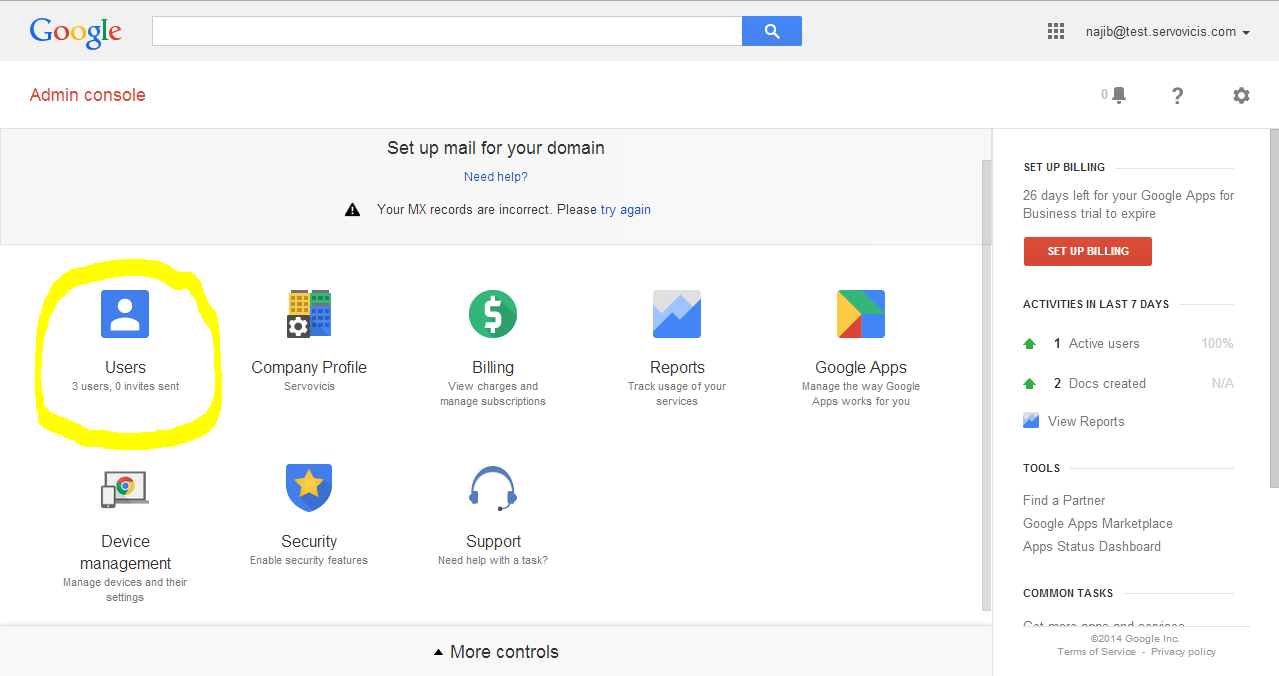Viewport: 1279px width, 676px height.
Task: Click the SET UP BILLING button
Action: [x=1088, y=251]
